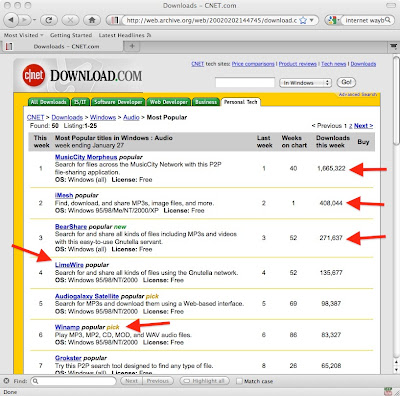Click the scrollbar down arrow
The height and width of the screenshot is (396, 400).
point(396,370)
